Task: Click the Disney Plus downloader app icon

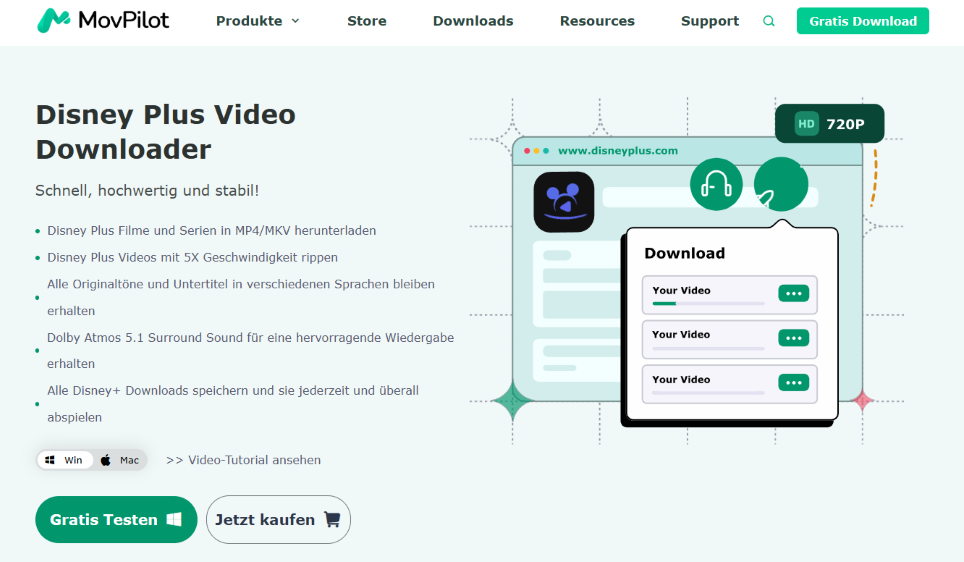Action: 564,202
